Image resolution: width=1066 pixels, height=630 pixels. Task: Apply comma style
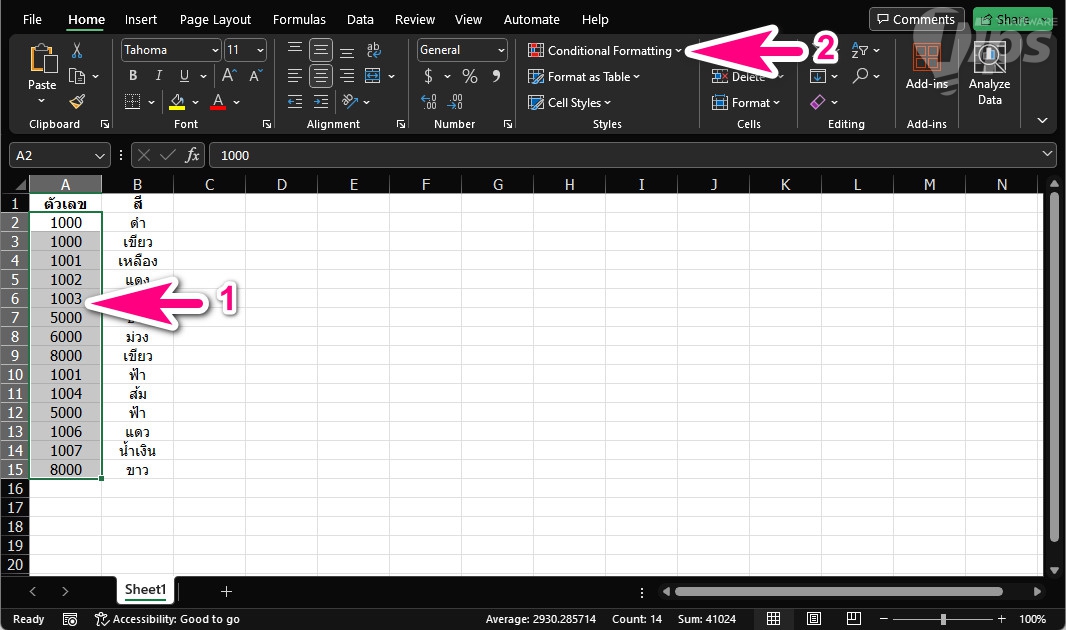[496, 75]
